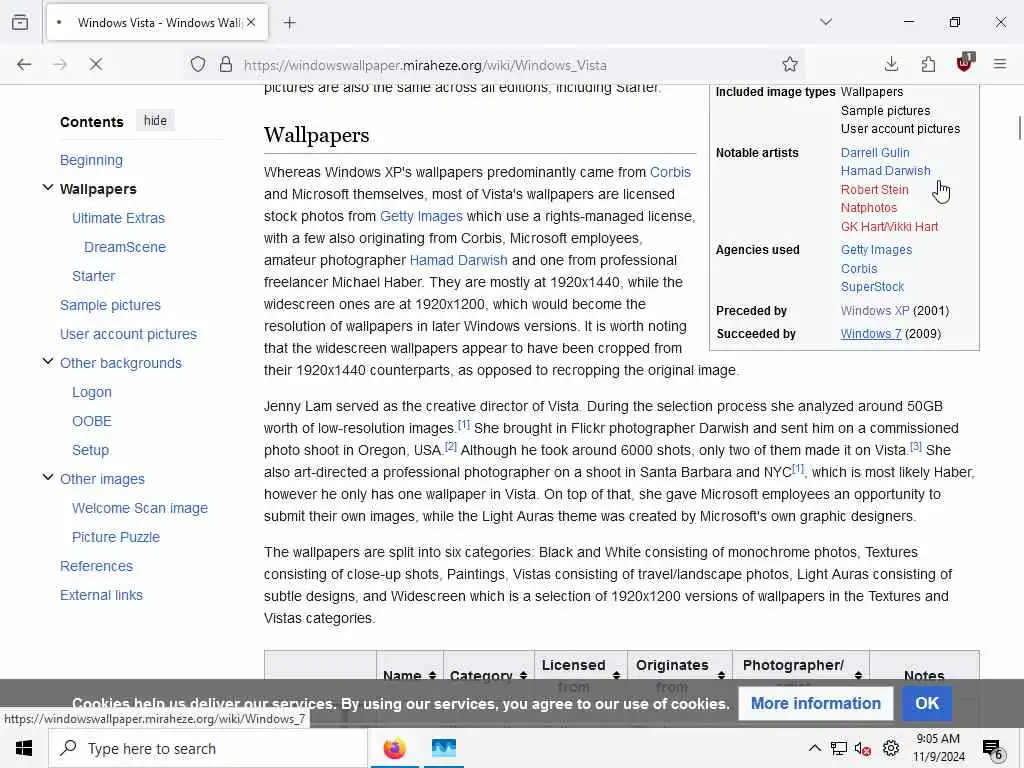This screenshot has height=768, width=1024.
Task: Click the page vertical scrollbar
Action: click(x=1019, y=127)
